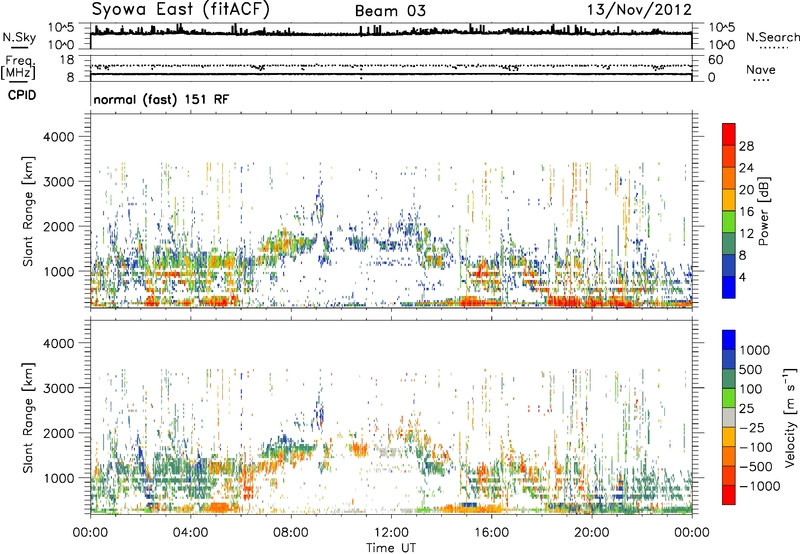The height and width of the screenshot is (554, 800).
Task: Pick the red bottom segment of the velocity colorbar
Action: 729,495
